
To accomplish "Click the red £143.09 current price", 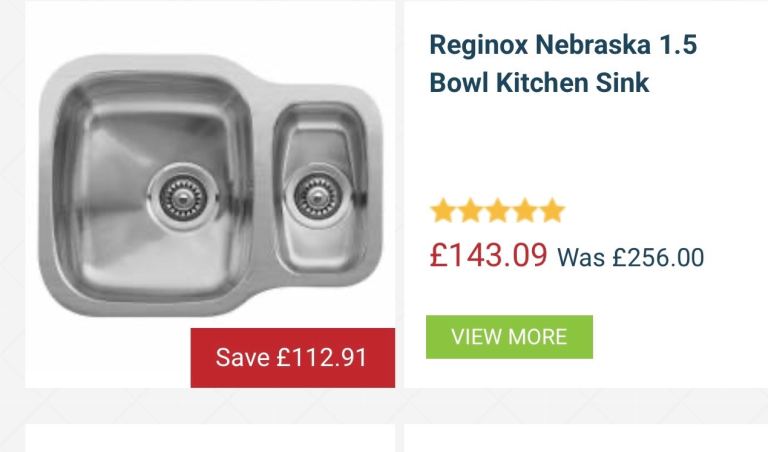I will click(489, 256).
